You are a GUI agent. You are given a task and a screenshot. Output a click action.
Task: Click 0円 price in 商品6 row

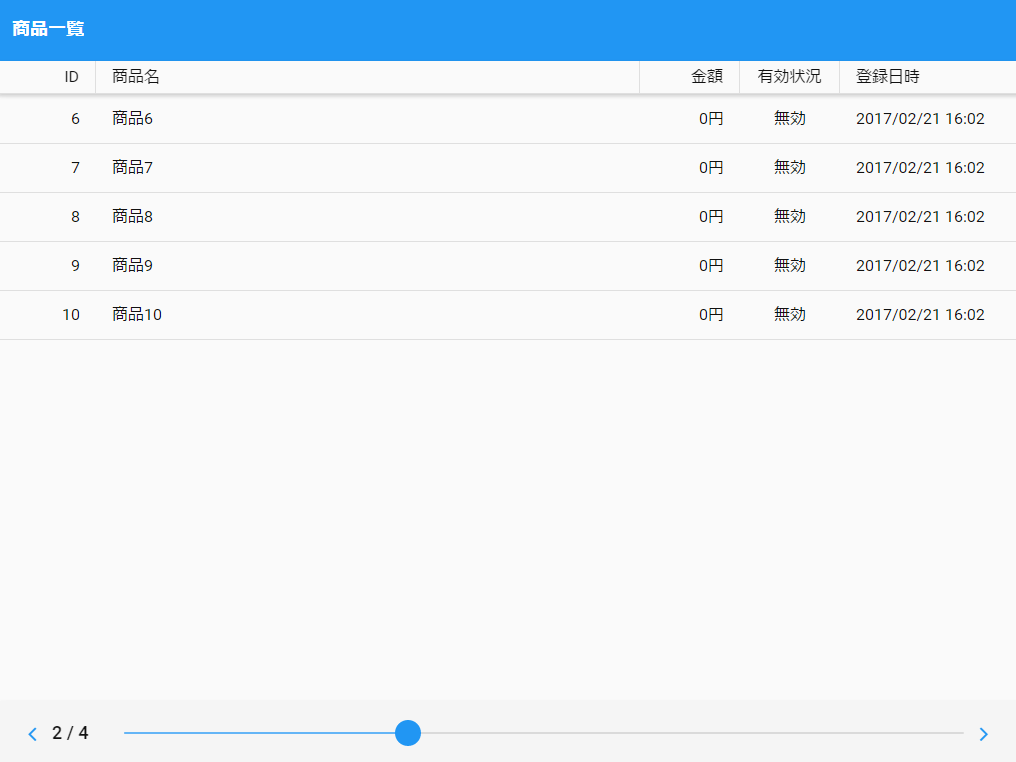point(711,119)
